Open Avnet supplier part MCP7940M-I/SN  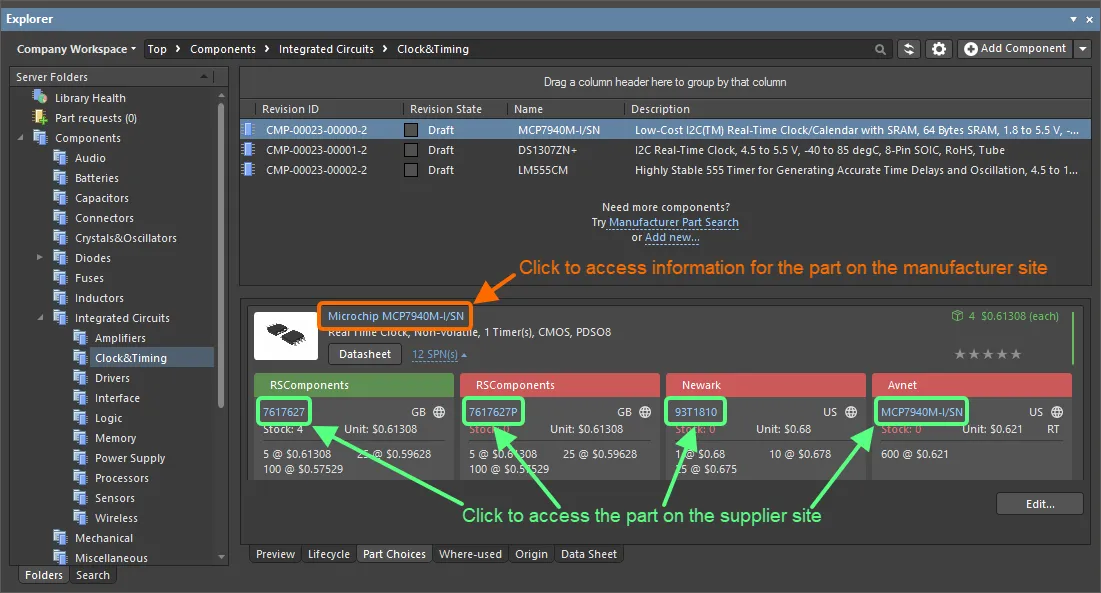pyautogui.click(x=922, y=412)
